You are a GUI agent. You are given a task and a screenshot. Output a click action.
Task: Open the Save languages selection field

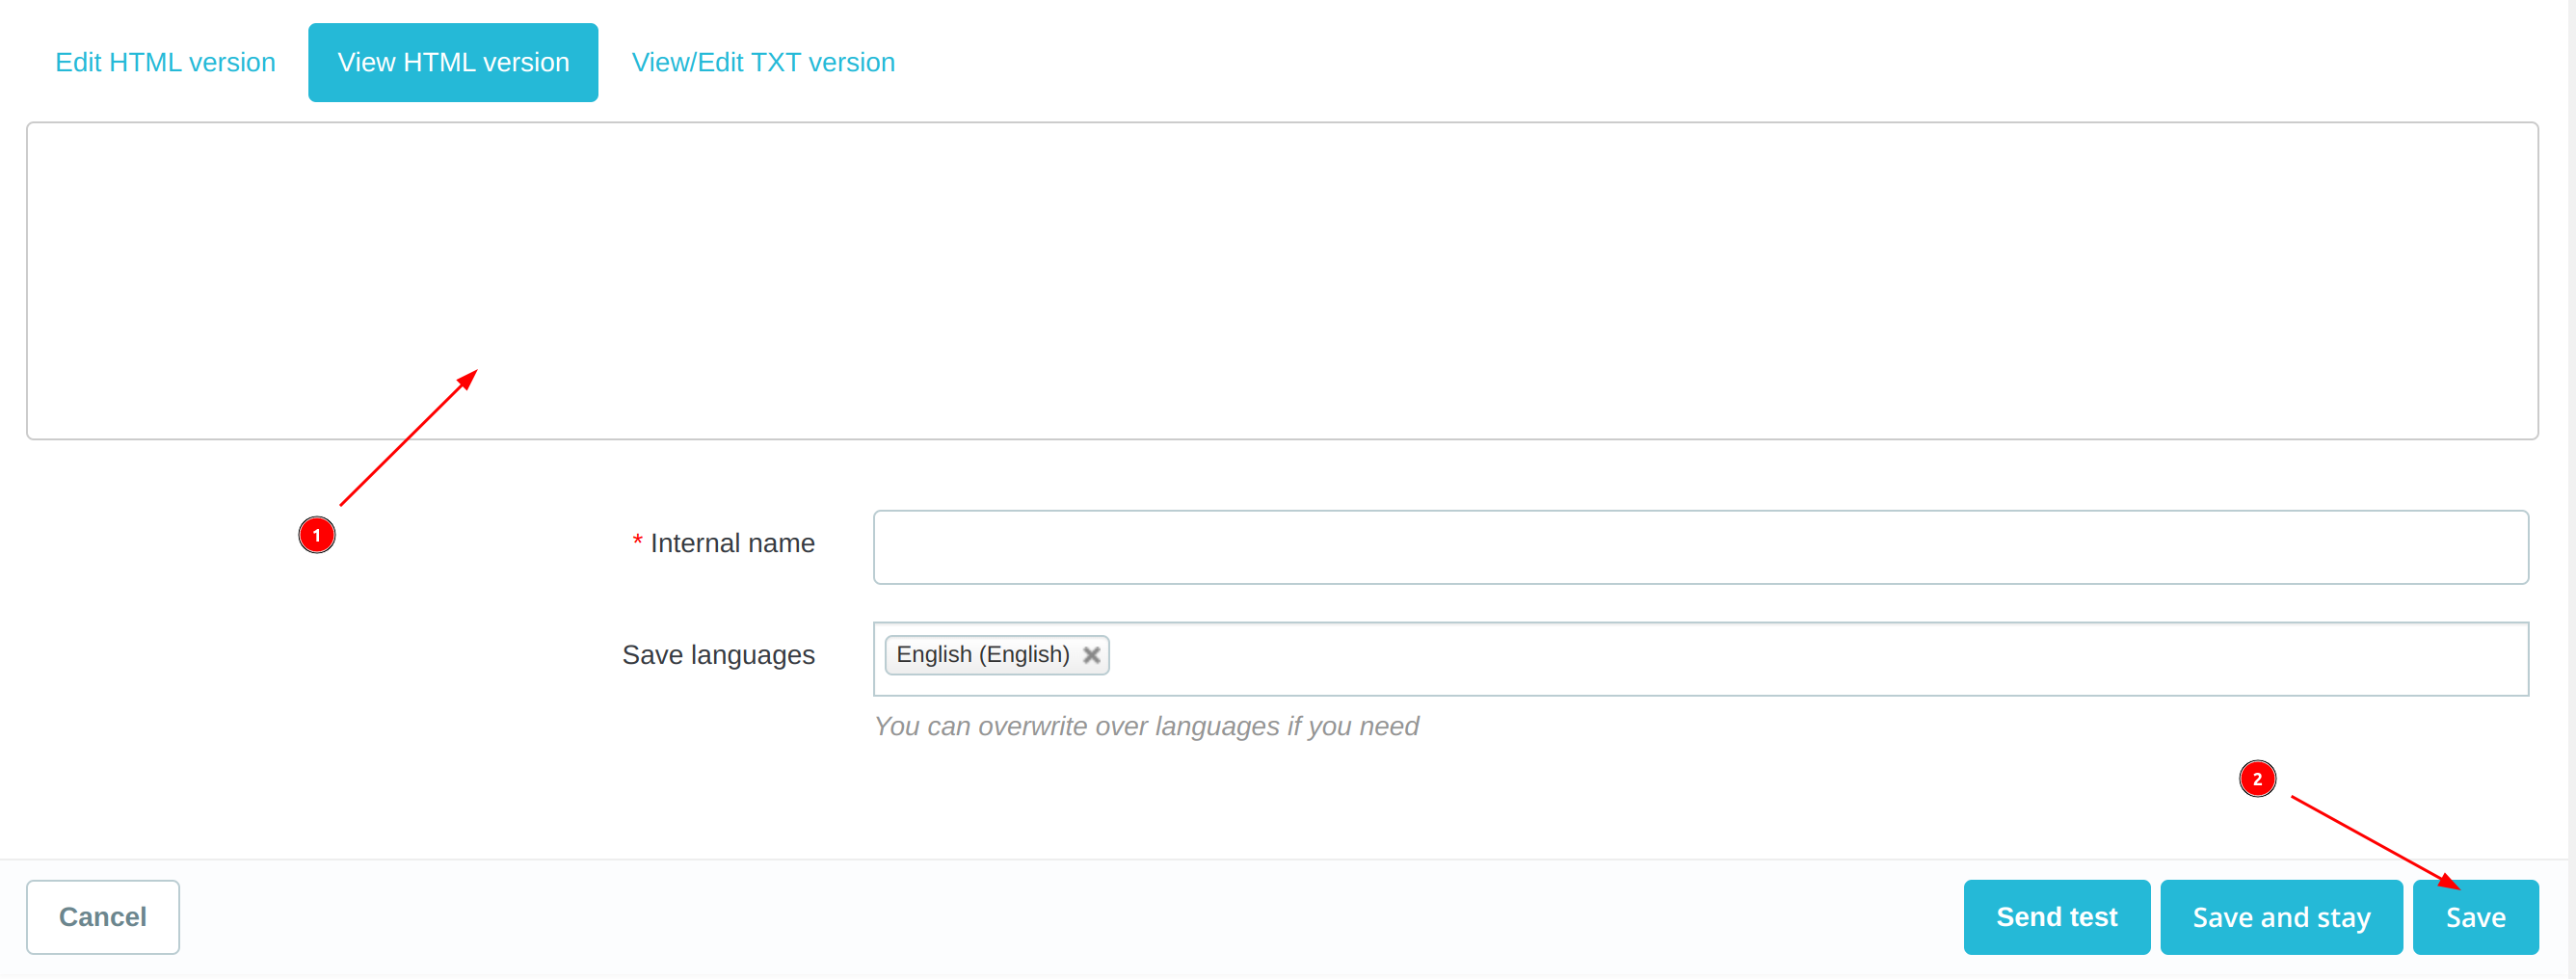(1800, 658)
